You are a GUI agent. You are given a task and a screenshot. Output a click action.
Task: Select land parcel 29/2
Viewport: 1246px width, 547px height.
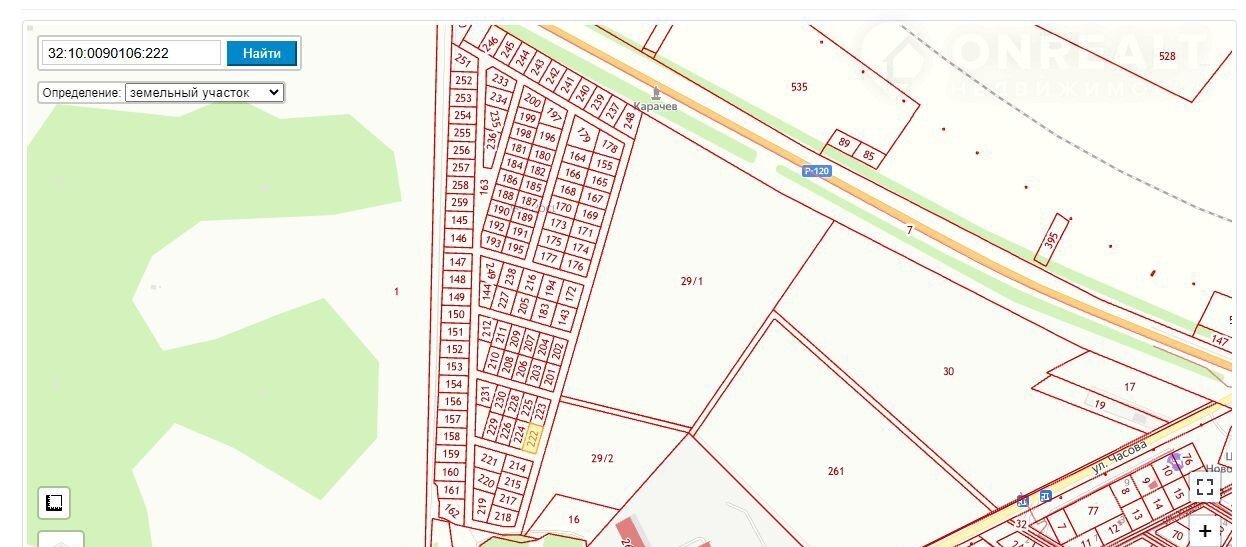pos(602,458)
